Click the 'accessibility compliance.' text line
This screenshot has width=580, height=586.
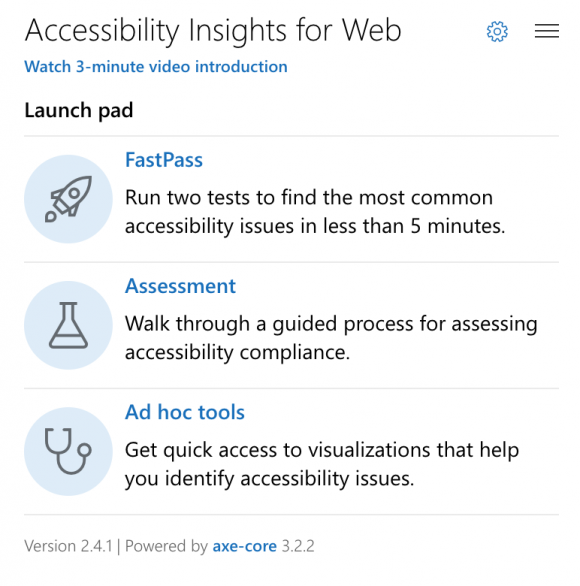tap(237, 352)
